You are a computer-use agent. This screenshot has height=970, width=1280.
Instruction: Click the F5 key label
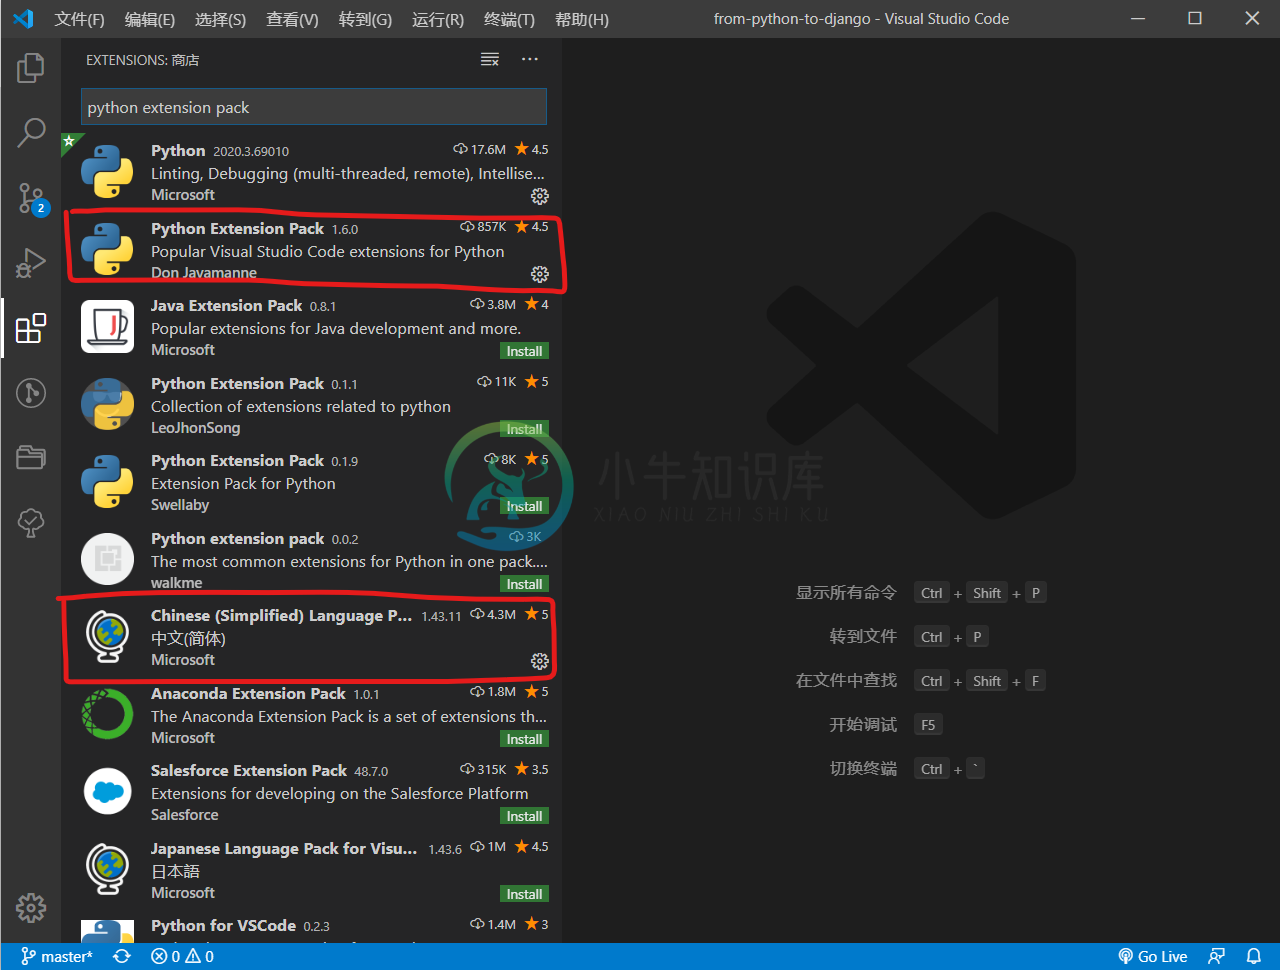pyautogui.click(x=928, y=725)
